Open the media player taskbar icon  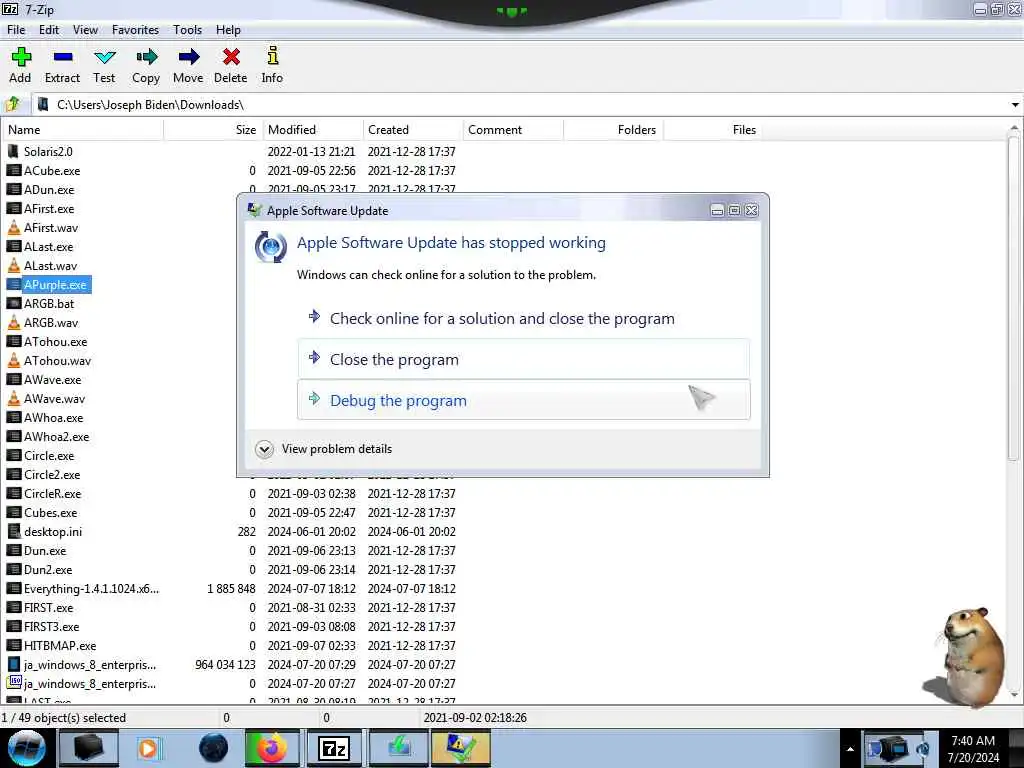pos(148,748)
